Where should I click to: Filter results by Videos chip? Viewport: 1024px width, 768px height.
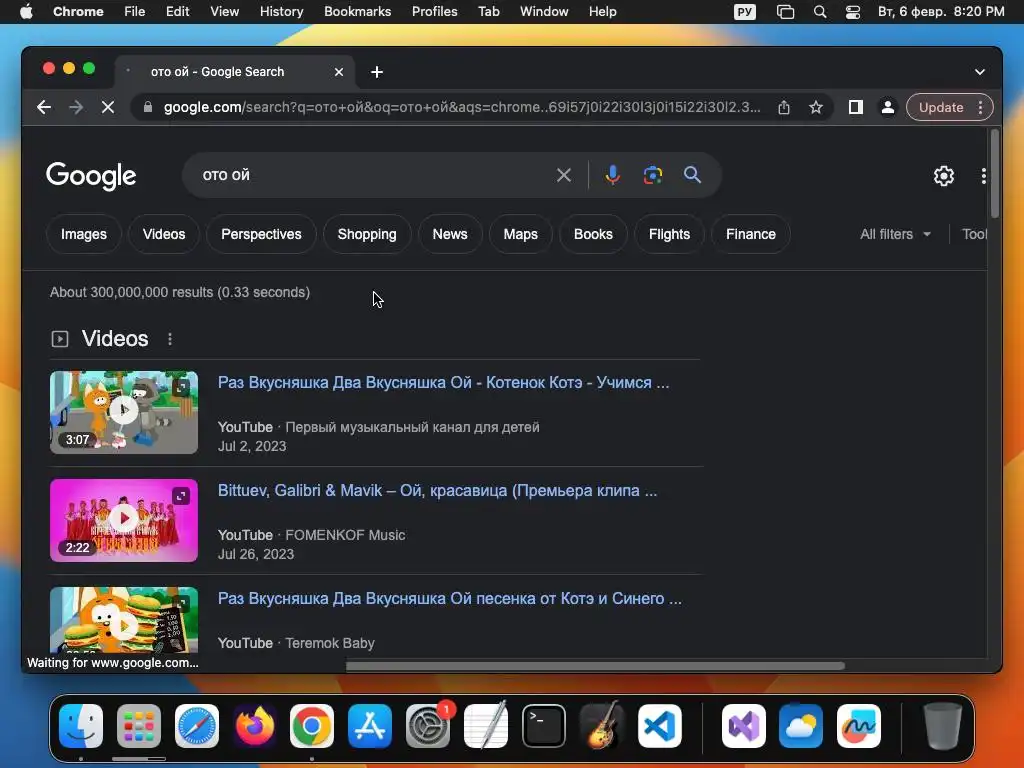click(164, 234)
